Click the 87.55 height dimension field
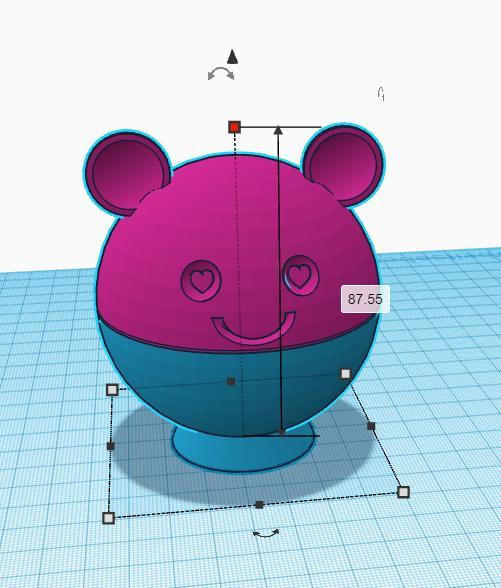This screenshot has width=501, height=588. tap(365, 299)
